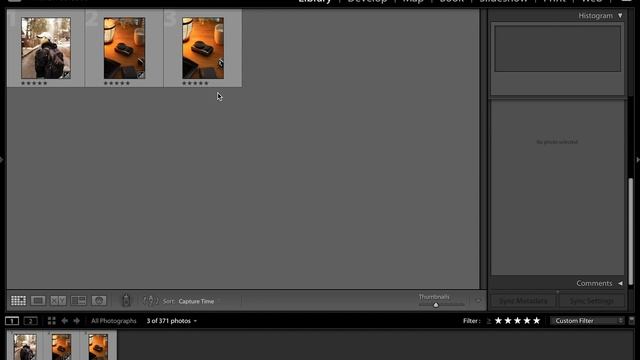This screenshot has height=360, width=640.
Task: Collapse the Histogram panel
Action: (x=620, y=16)
